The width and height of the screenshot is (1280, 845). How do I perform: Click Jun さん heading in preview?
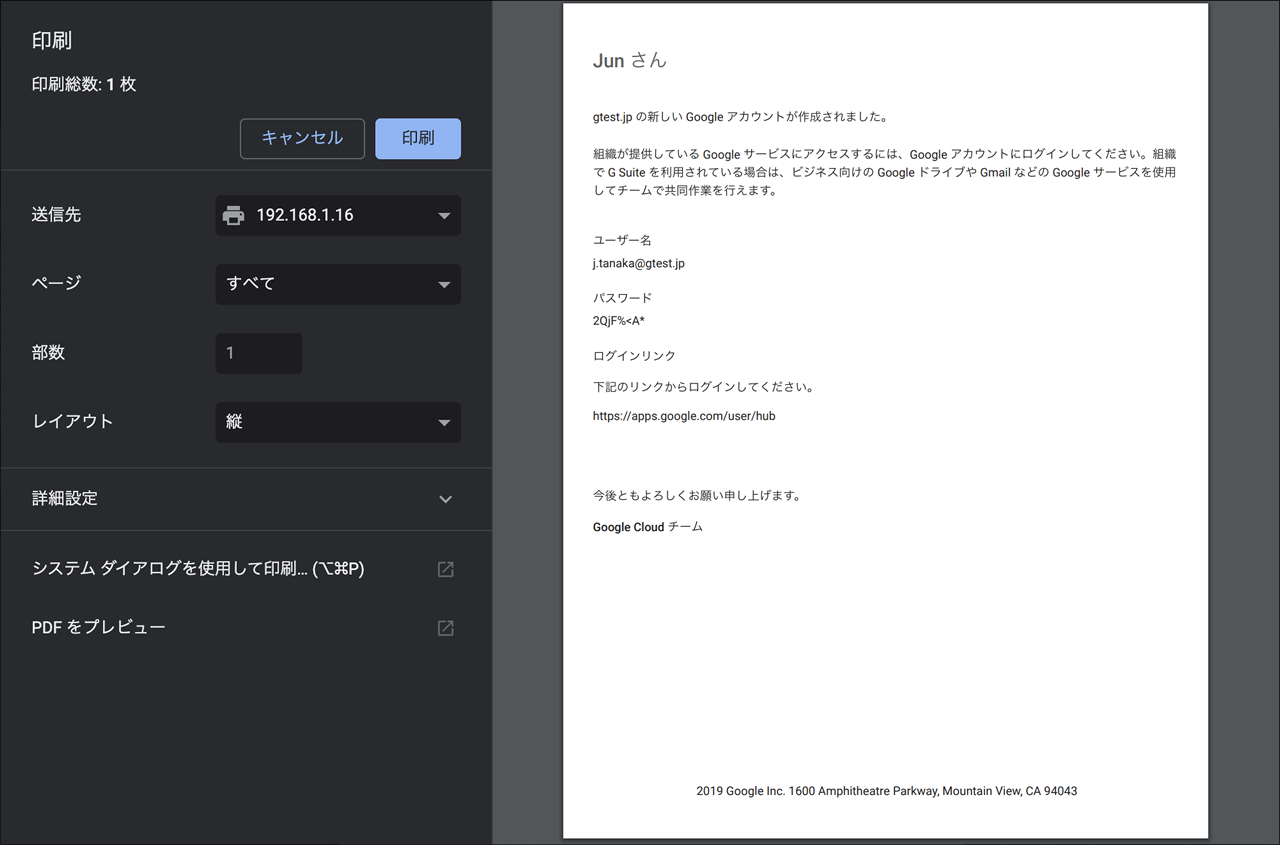point(629,61)
